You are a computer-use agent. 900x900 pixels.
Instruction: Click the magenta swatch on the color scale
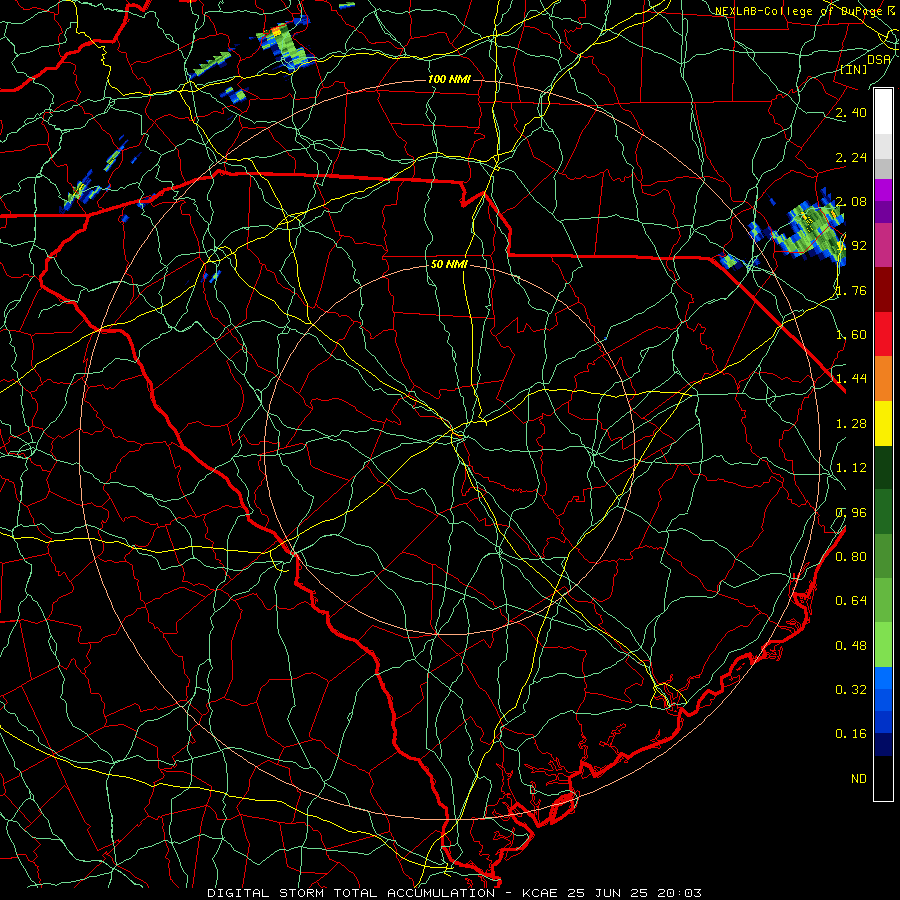[883, 190]
